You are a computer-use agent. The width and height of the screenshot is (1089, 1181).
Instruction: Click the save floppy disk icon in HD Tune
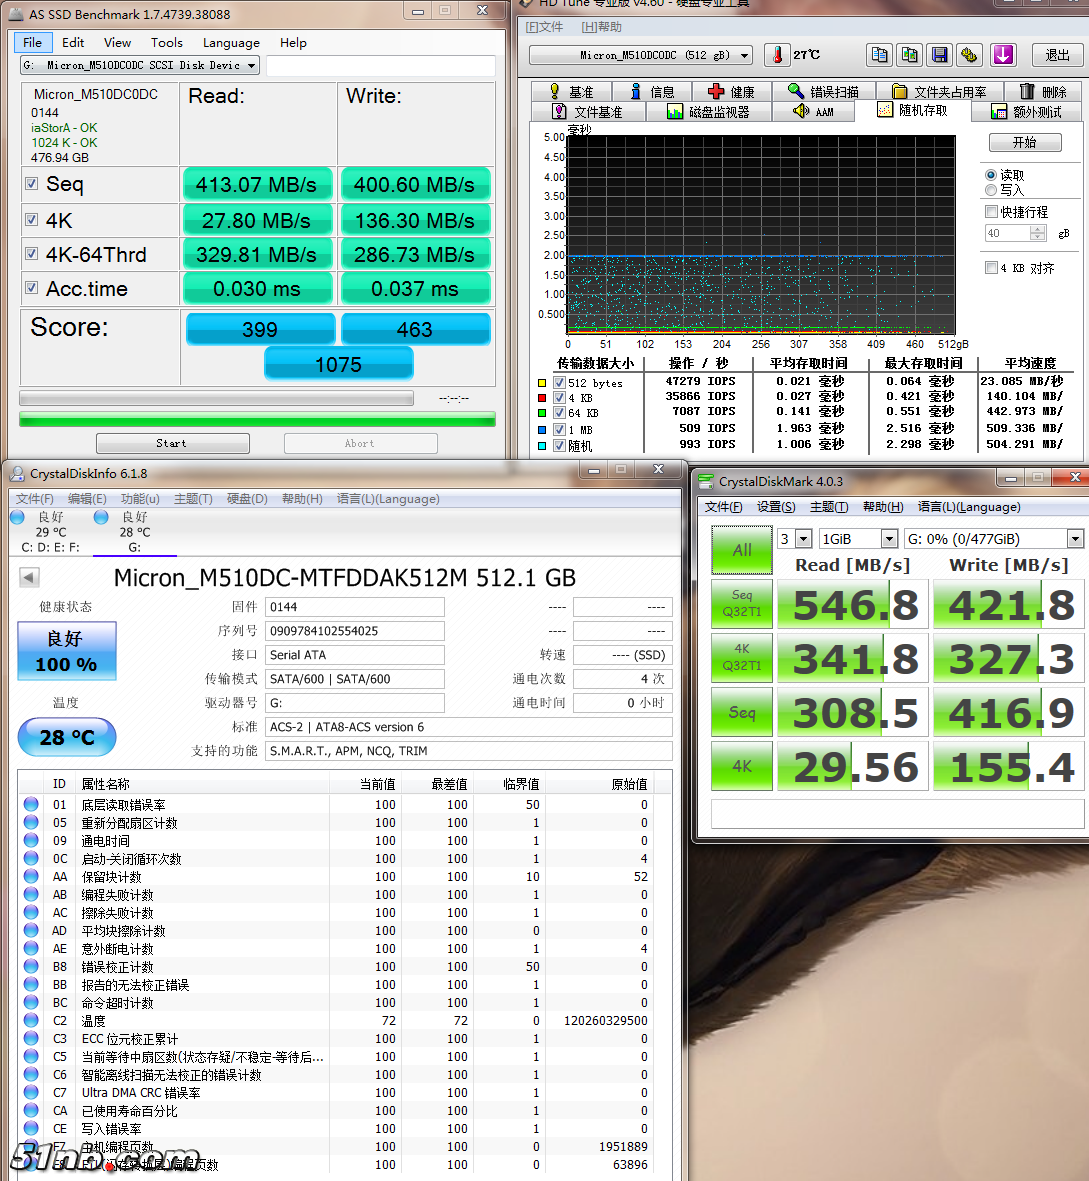click(x=939, y=55)
